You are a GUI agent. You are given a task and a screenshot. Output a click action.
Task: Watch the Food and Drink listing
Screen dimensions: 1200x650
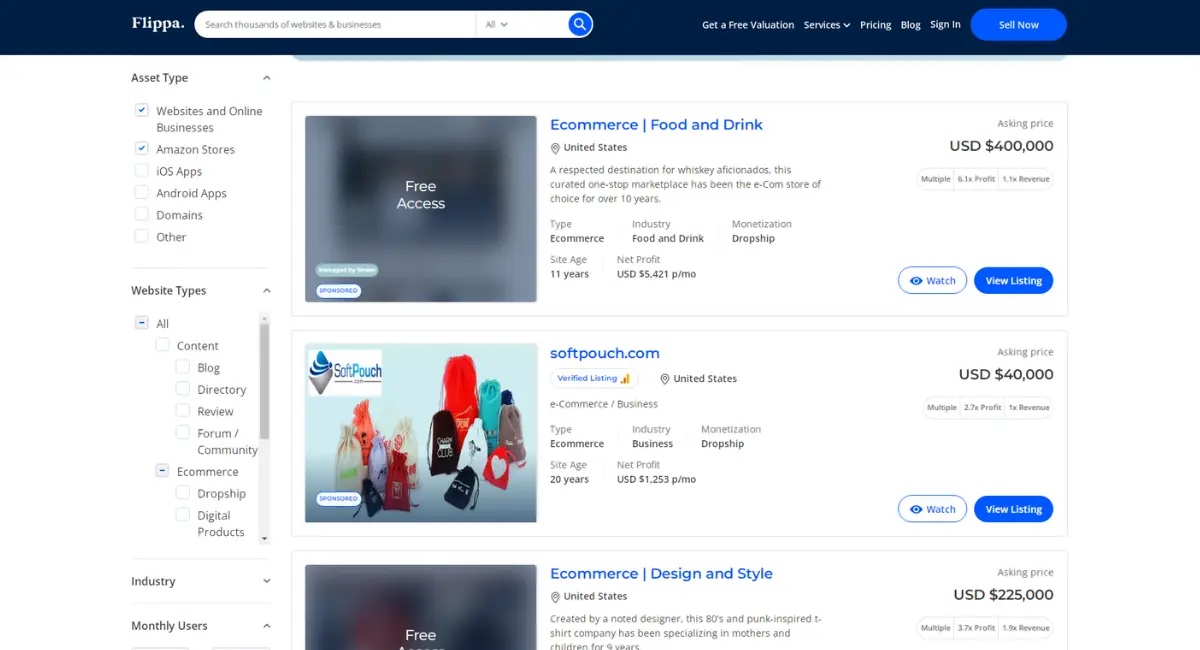[932, 281]
